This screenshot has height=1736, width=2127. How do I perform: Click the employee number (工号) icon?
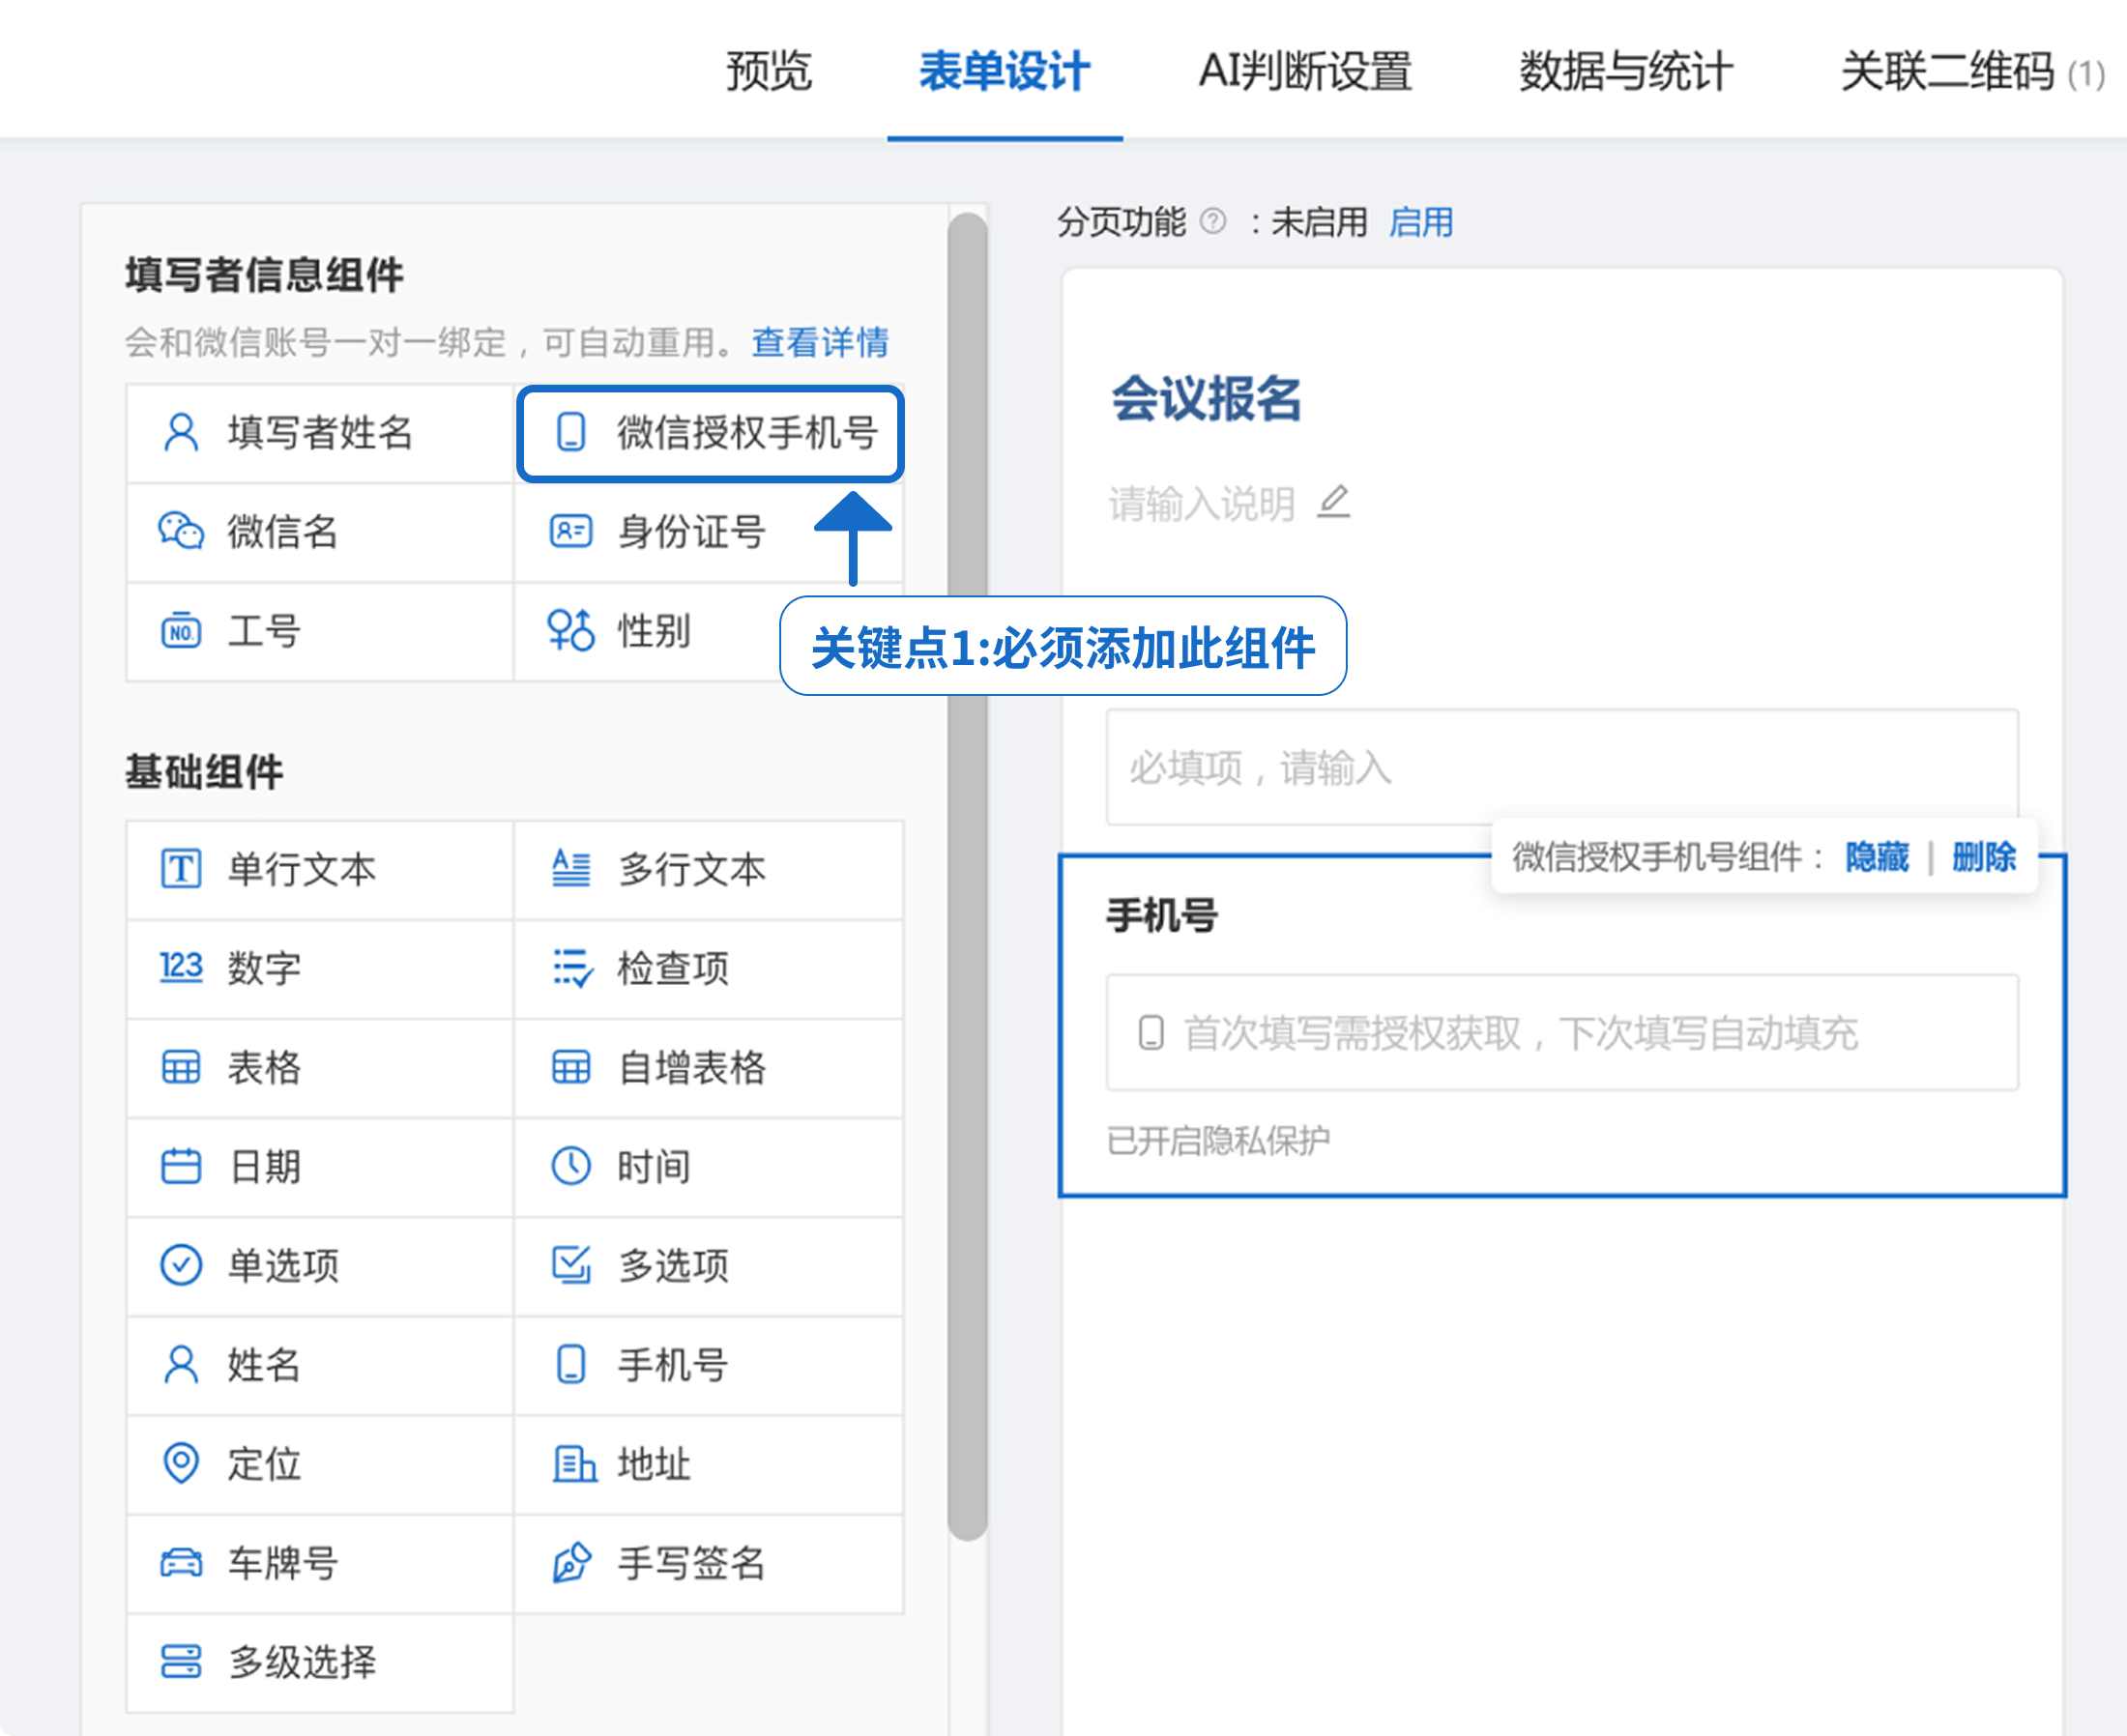[x=181, y=631]
